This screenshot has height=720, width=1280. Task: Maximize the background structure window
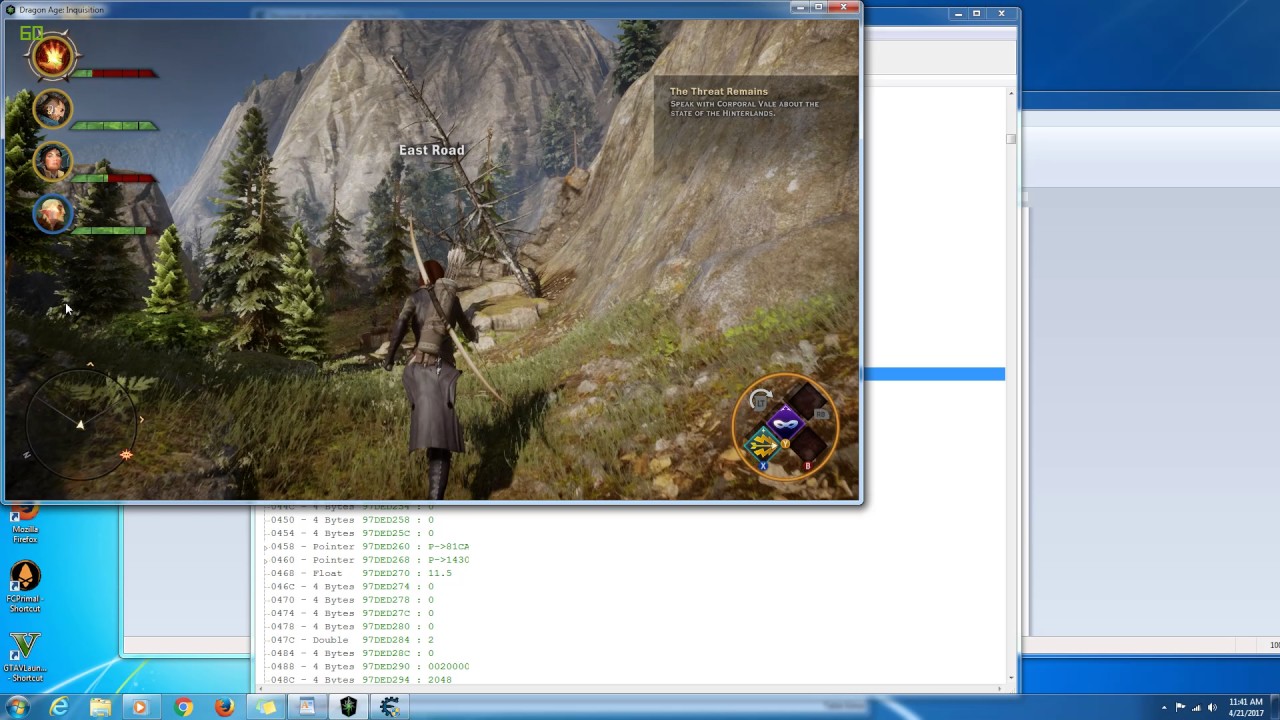click(x=977, y=13)
